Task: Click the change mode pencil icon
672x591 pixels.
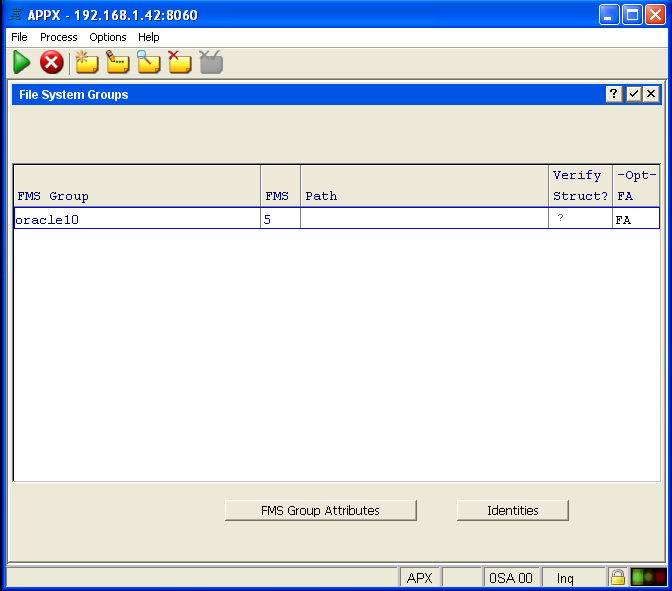Action: (118, 63)
